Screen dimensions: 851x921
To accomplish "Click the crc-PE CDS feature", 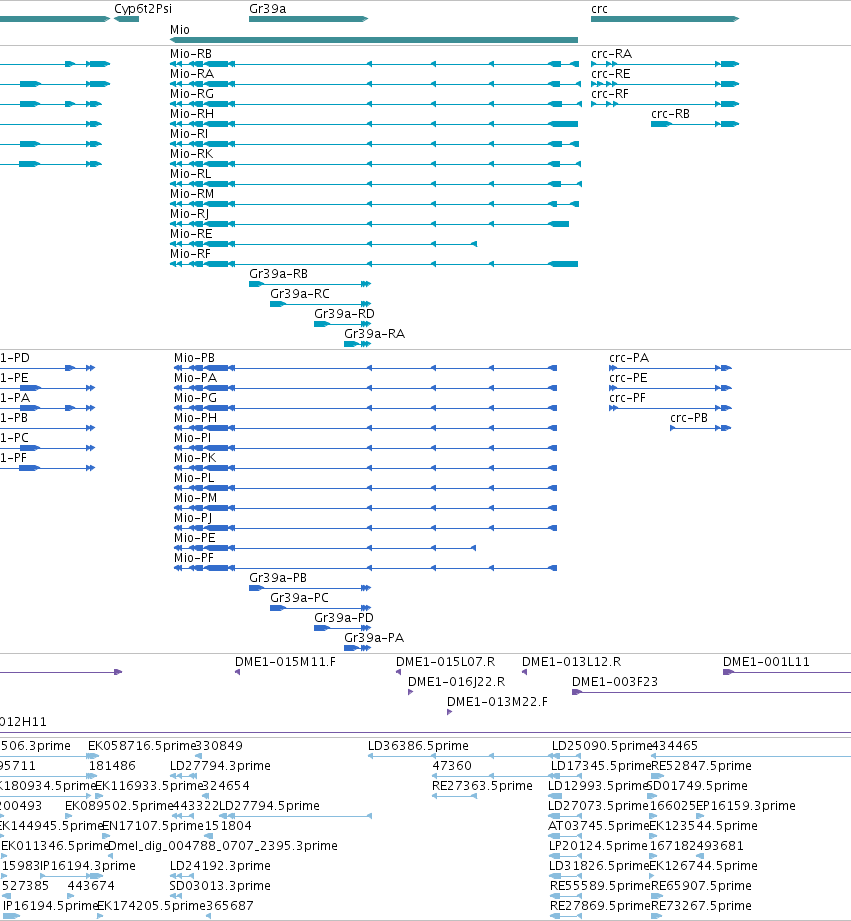I will coord(670,388).
